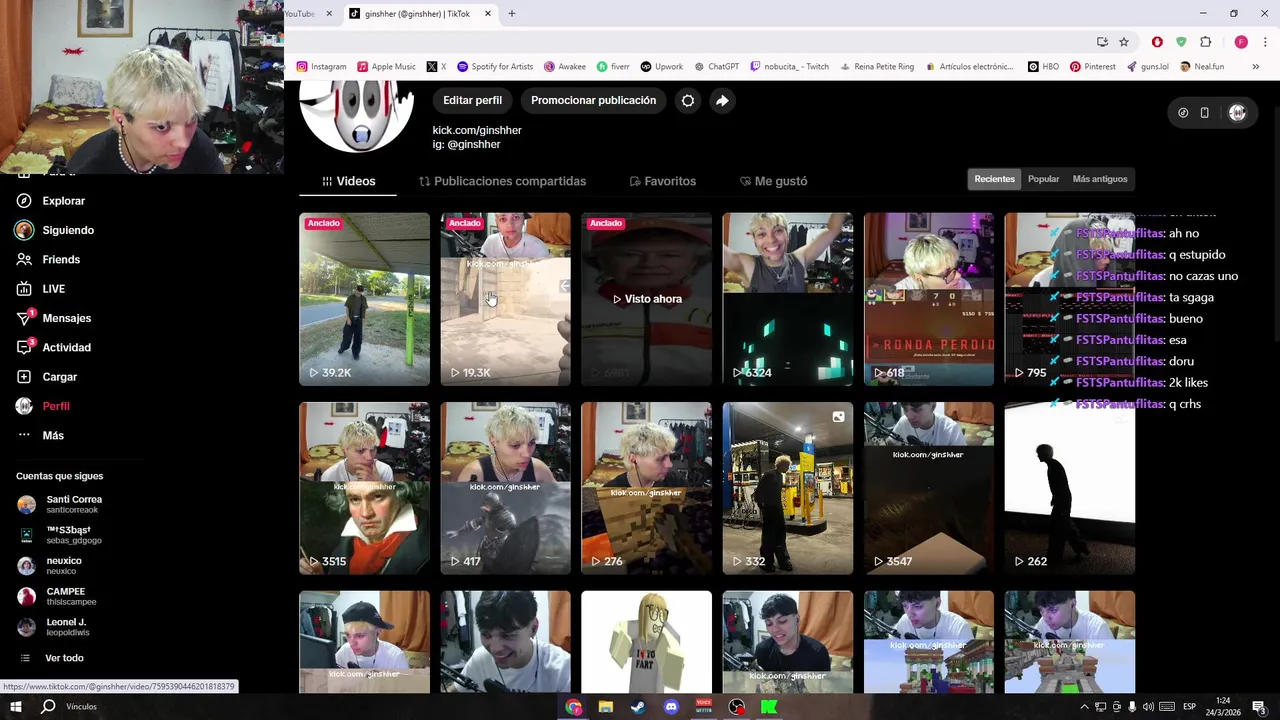Switch to Publicaciones compartidas tab
This screenshot has height=720, width=1280.
[x=502, y=181]
